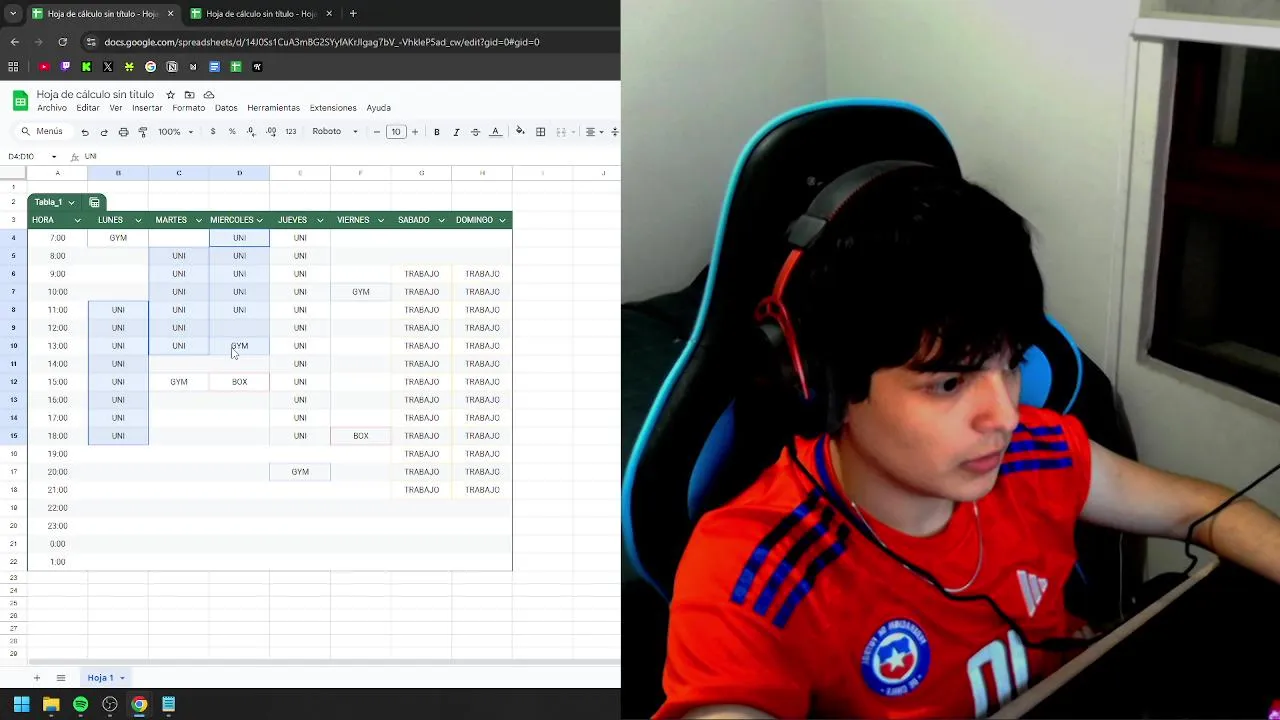
Task: Open fill color bucket
Action: (x=520, y=132)
